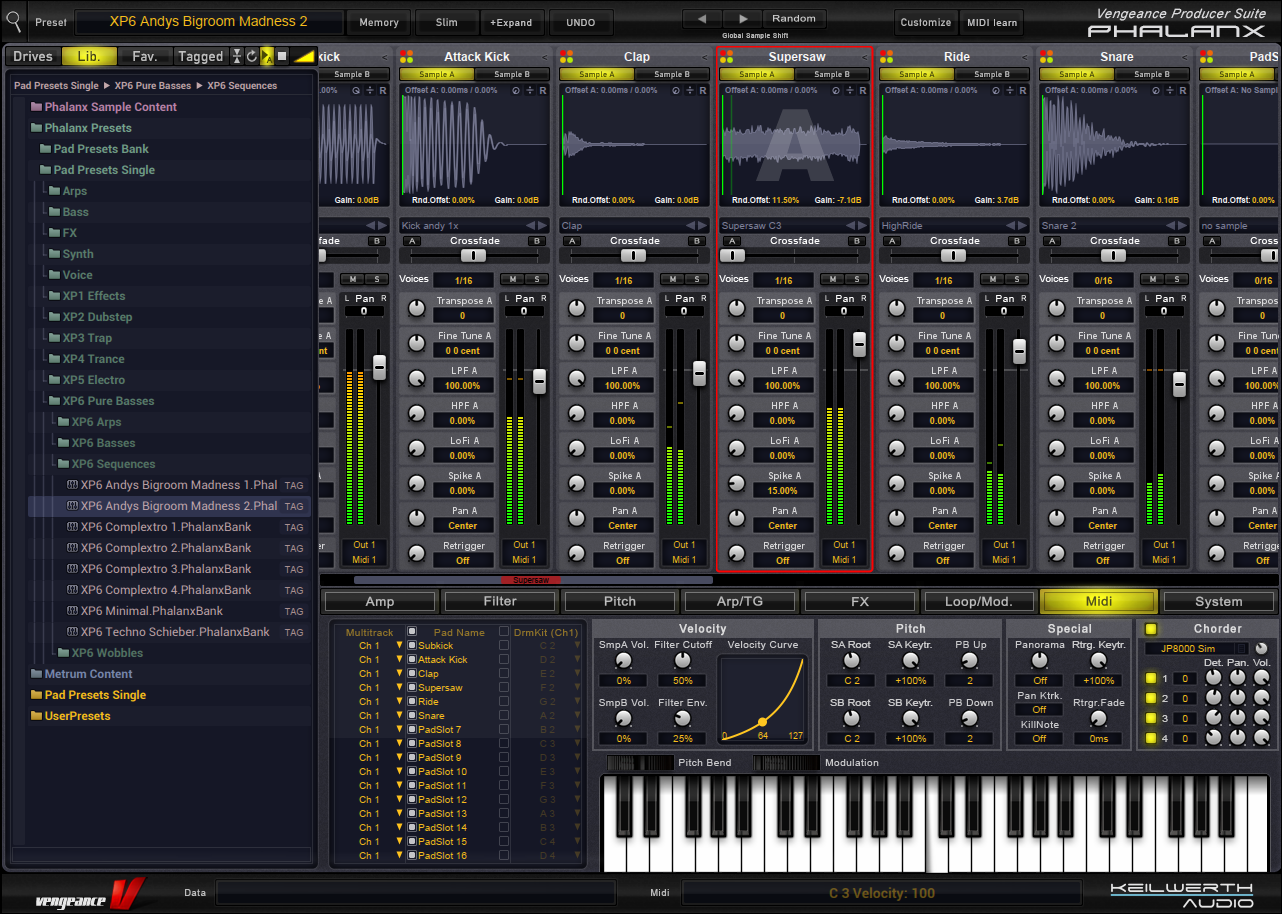Toggle Chorder voice 2 LED
The image size is (1282, 914).
1151,698
